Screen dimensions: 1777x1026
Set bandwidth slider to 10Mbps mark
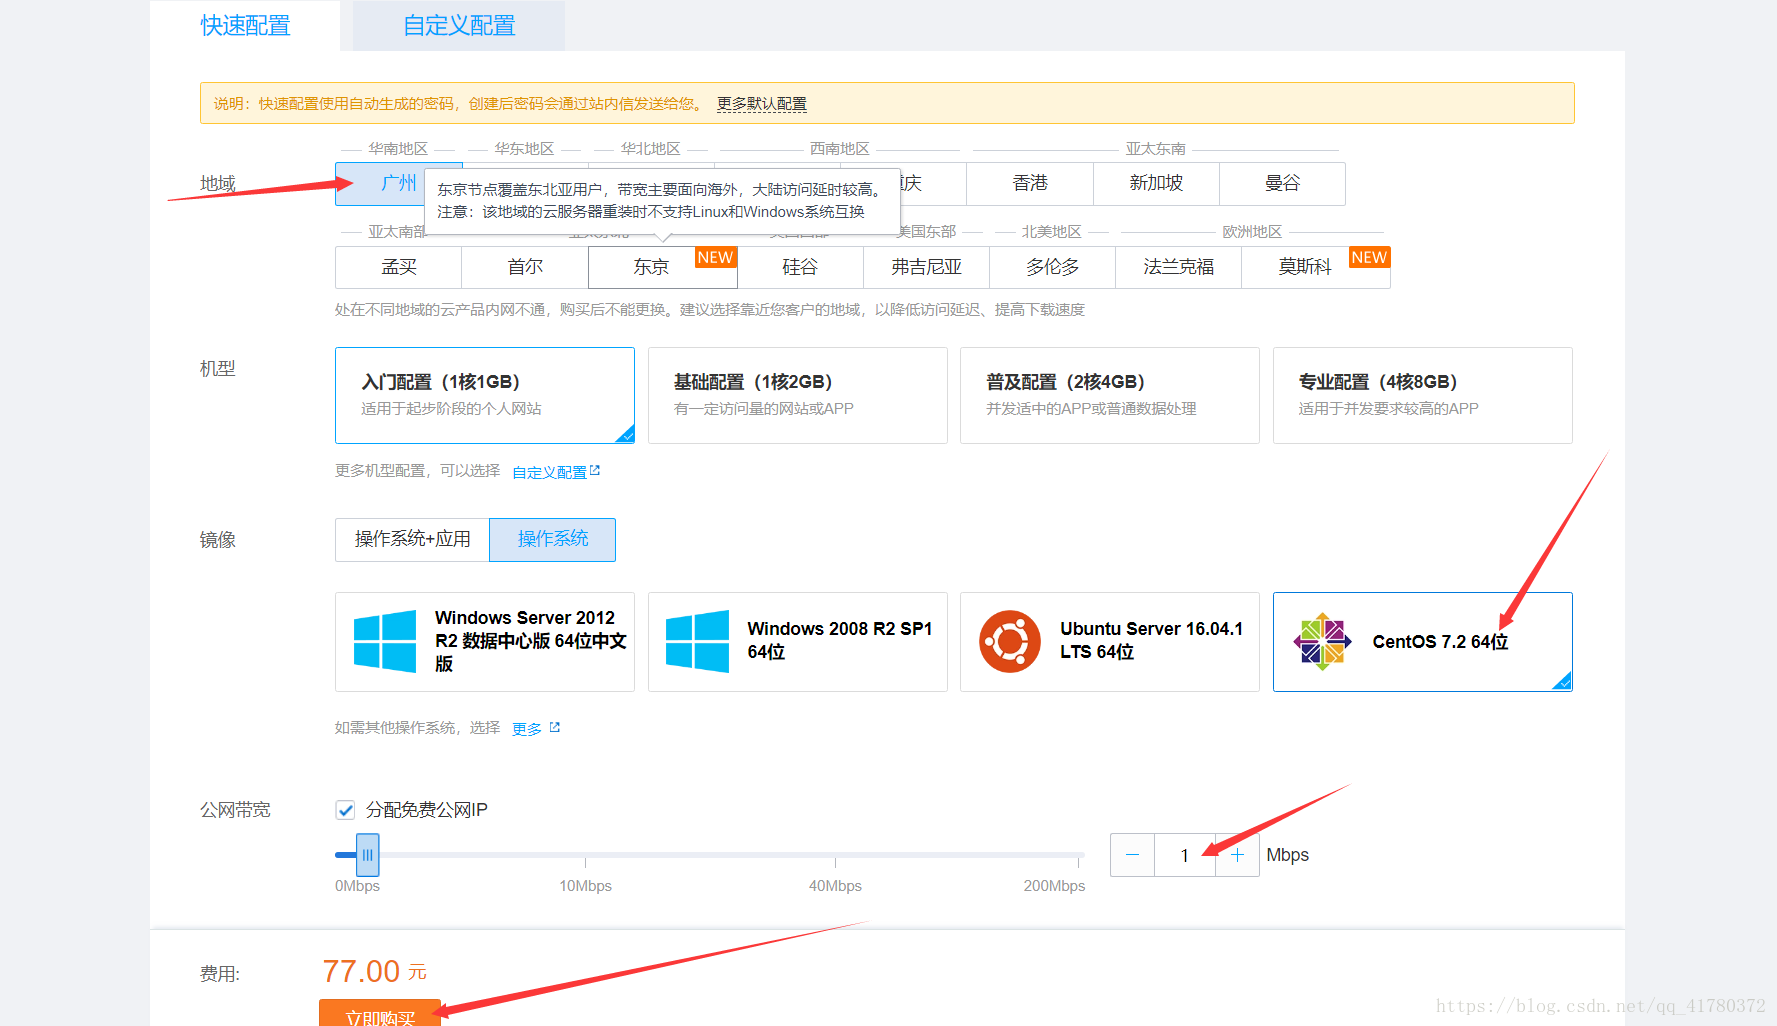tap(585, 856)
